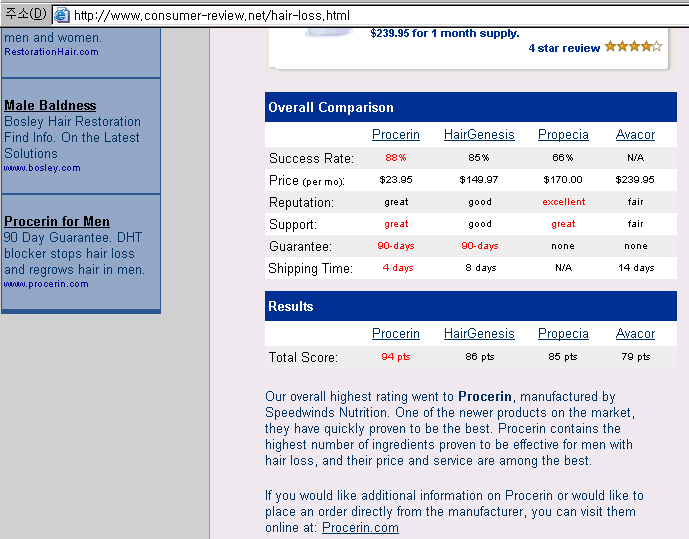
Task: Click the 4 star review rating stars
Action: click(633, 47)
